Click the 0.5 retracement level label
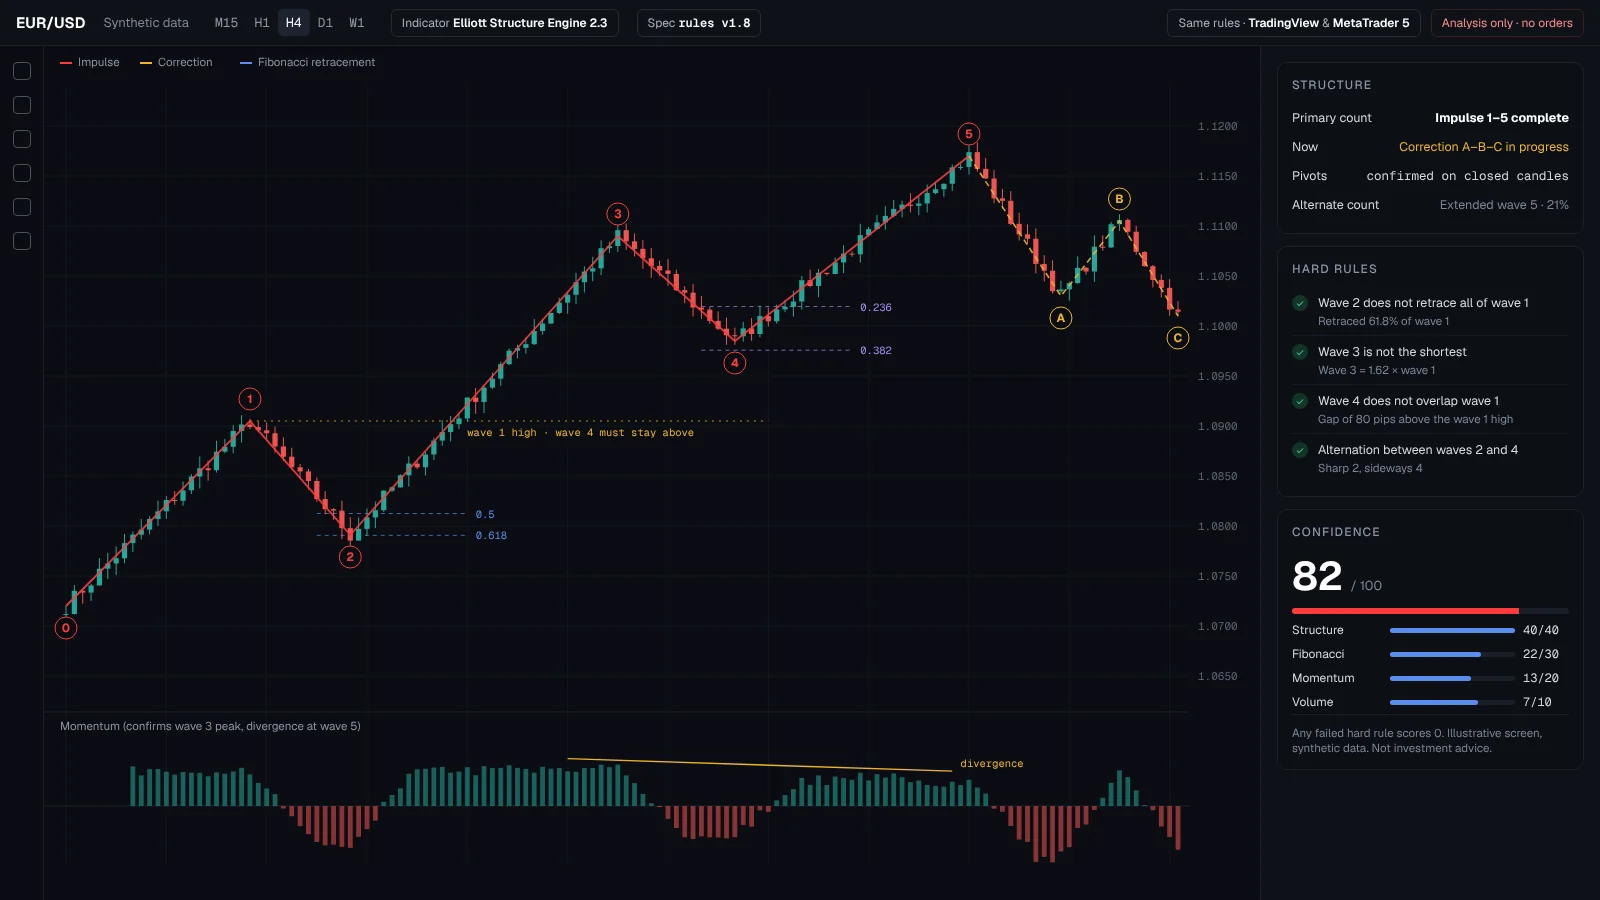Screen dimensions: 1600x900 485,515
